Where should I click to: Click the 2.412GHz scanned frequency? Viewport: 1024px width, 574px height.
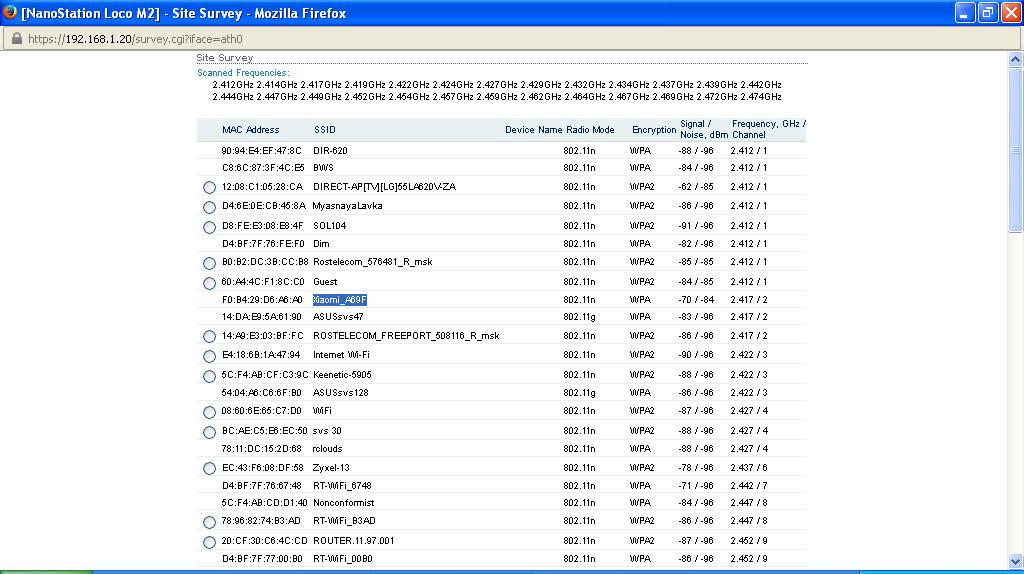[x=233, y=85]
